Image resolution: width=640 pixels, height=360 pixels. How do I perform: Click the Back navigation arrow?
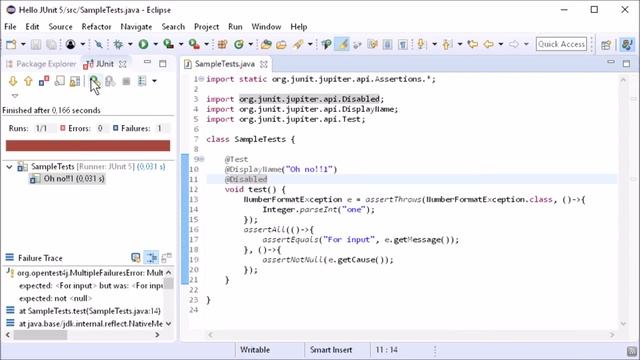click(489, 44)
